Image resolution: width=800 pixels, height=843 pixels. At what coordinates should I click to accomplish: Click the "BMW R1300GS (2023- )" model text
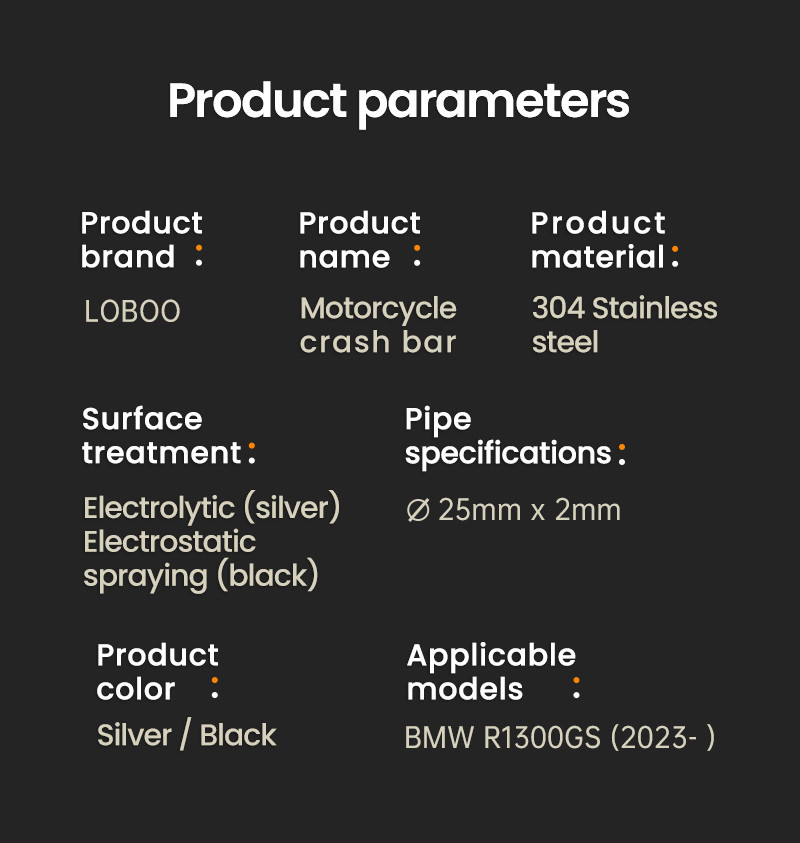(560, 738)
